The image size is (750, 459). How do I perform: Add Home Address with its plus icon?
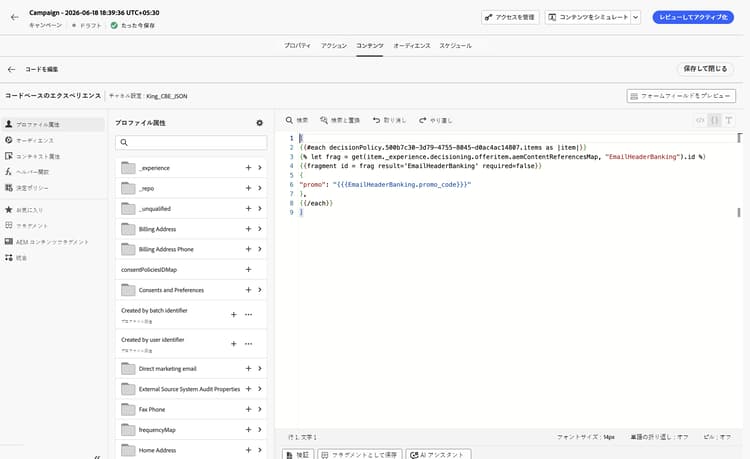tap(248, 450)
